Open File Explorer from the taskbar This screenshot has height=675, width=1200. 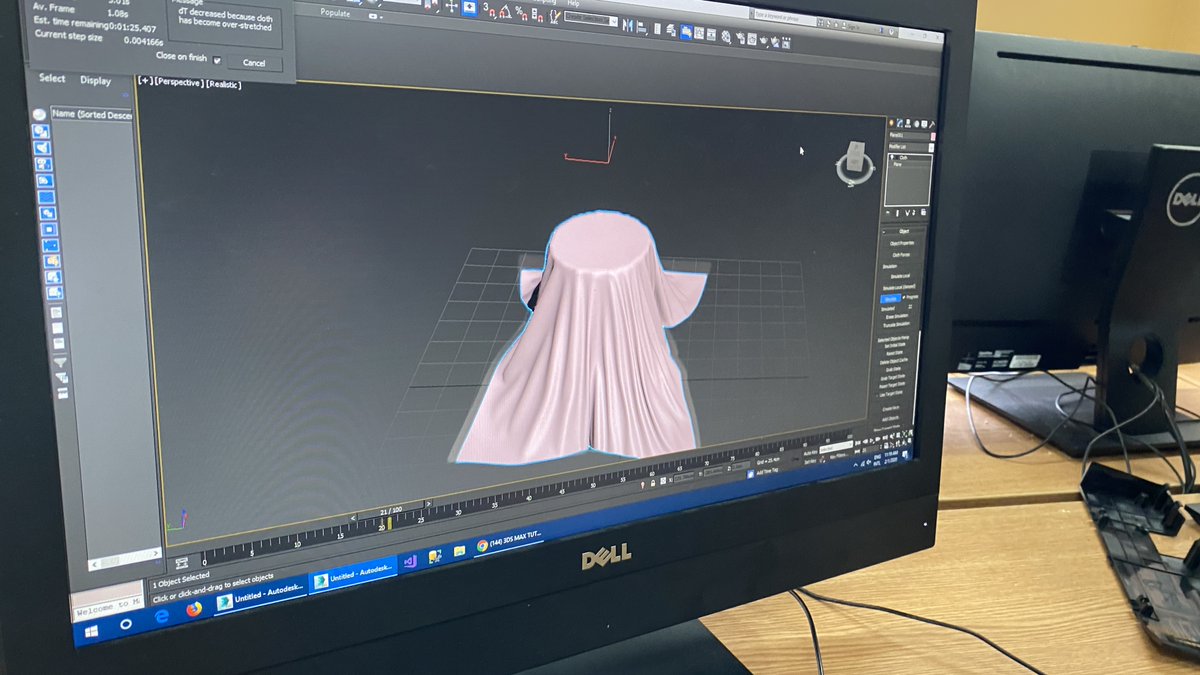coord(459,551)
